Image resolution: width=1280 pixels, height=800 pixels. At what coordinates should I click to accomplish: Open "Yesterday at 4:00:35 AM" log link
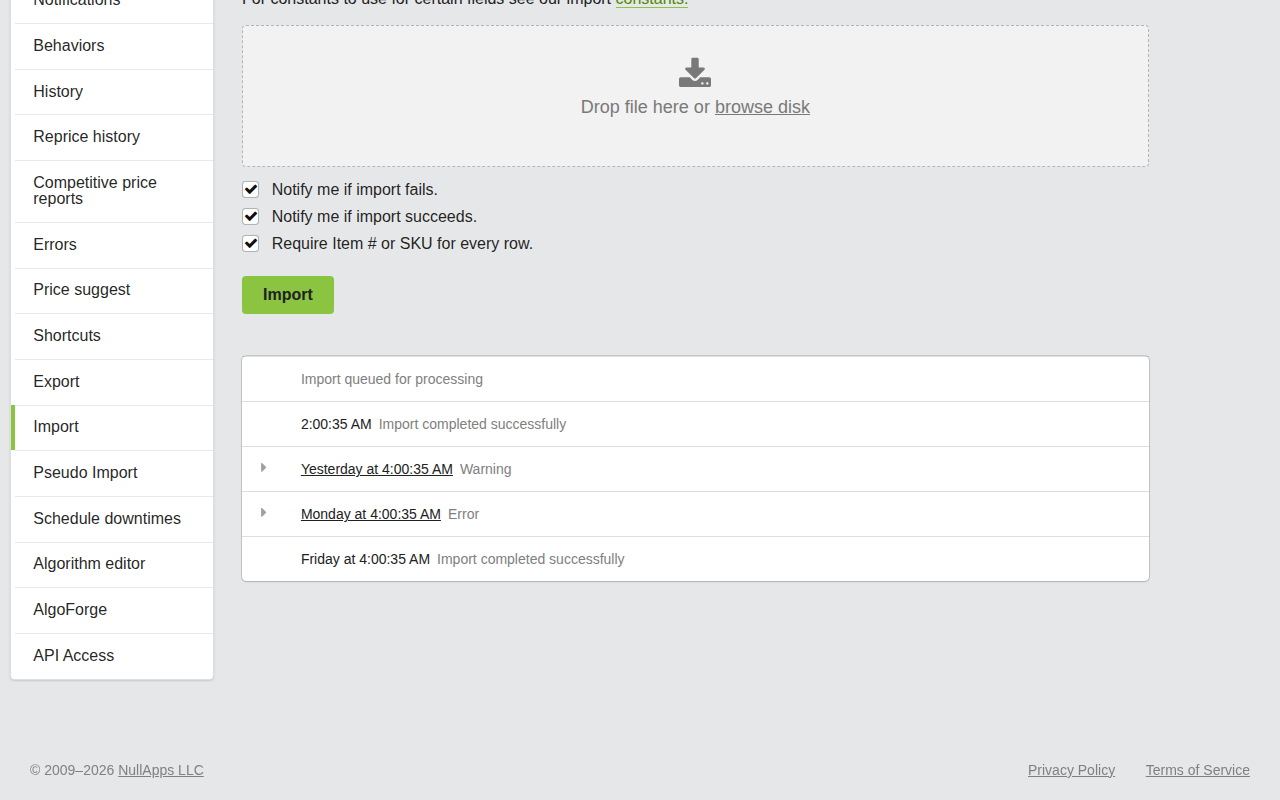pos(377,469)
